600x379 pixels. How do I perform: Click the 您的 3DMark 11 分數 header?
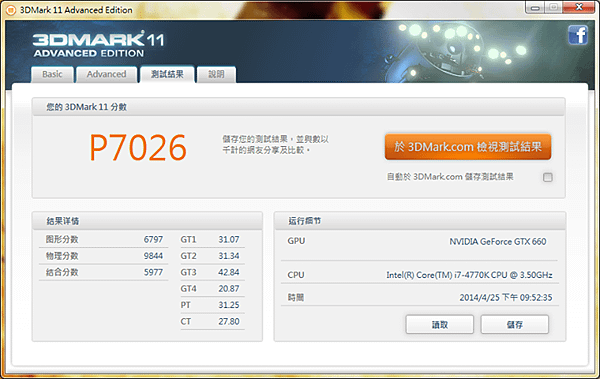pos(298,107)
